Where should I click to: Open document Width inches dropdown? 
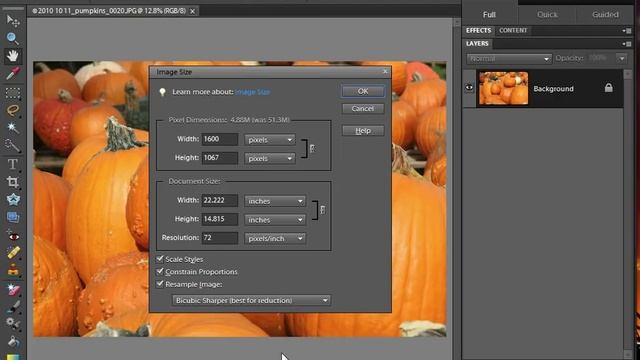point(275,201)
